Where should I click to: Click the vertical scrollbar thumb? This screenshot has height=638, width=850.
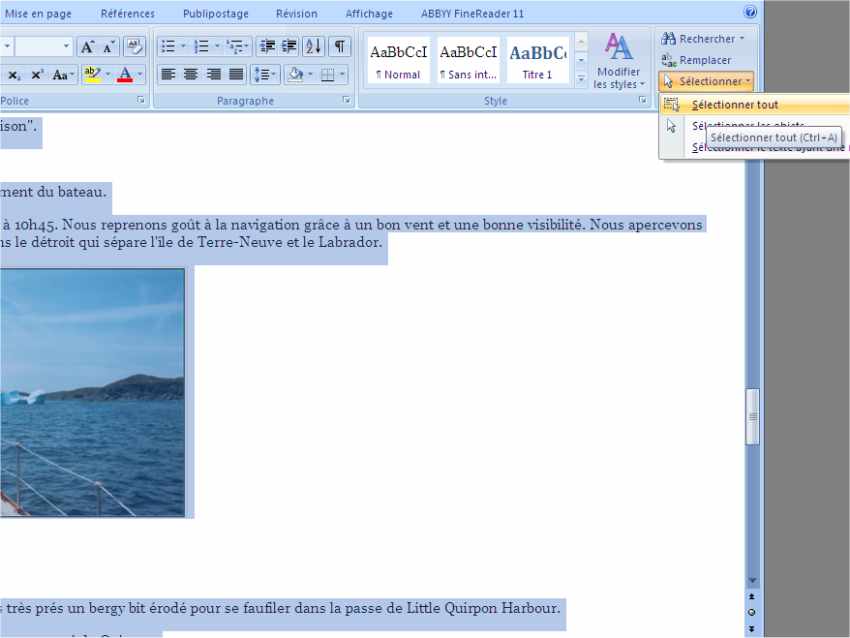point(752,416)
